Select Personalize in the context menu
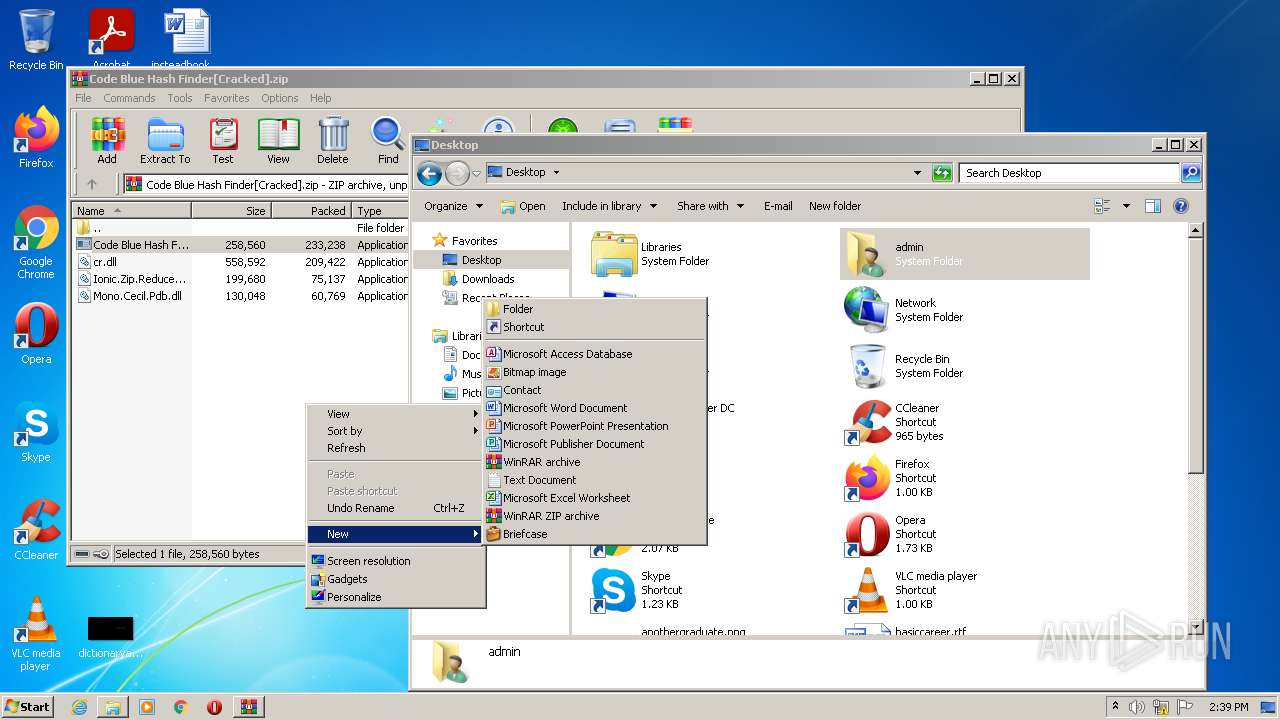The height and width of the screenshot is (720, 1280). (x=395, y=597)
